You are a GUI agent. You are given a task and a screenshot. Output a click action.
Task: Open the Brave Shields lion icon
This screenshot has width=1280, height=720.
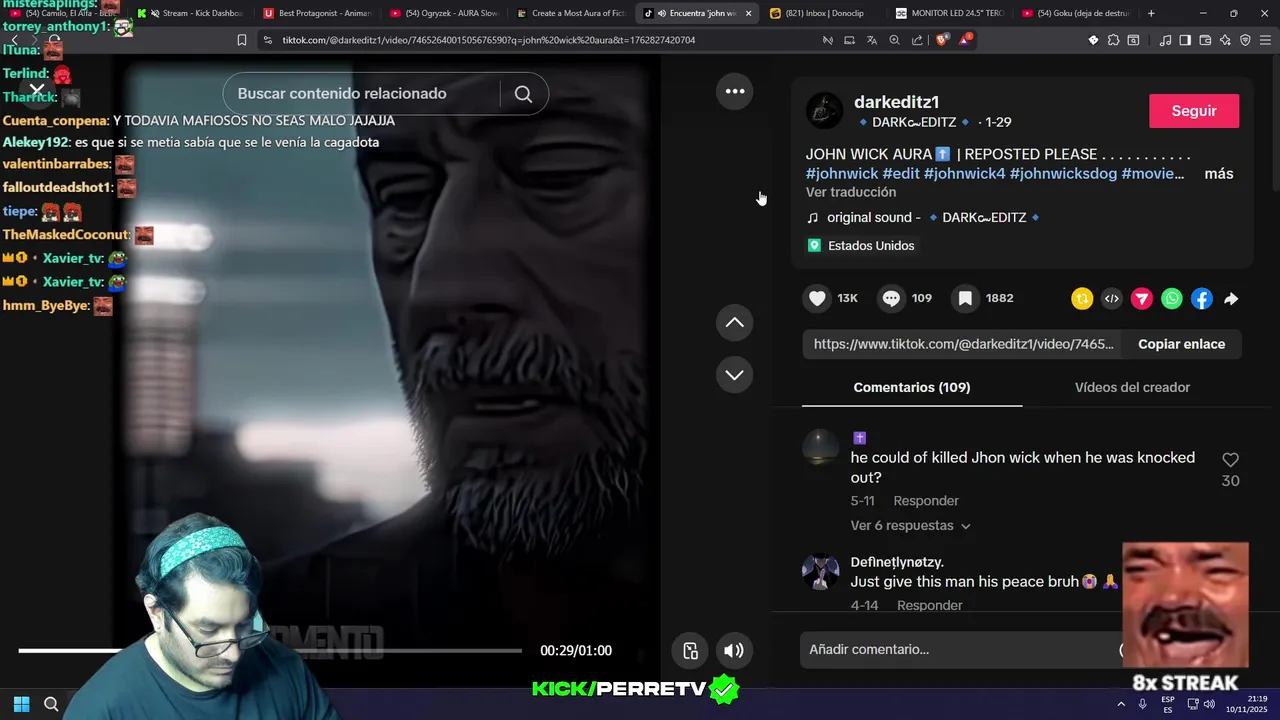tap(941, 40)
